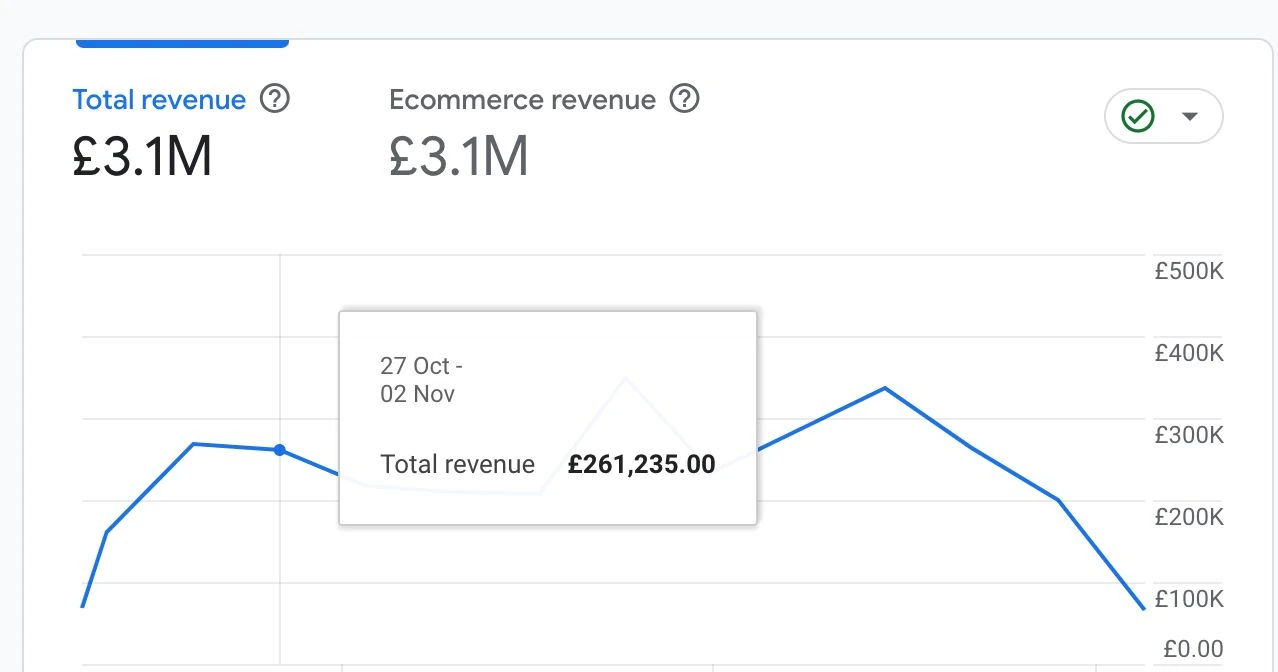Click the £100K axis label
The image size is (1278, 672).
(x=1189, y=599)
